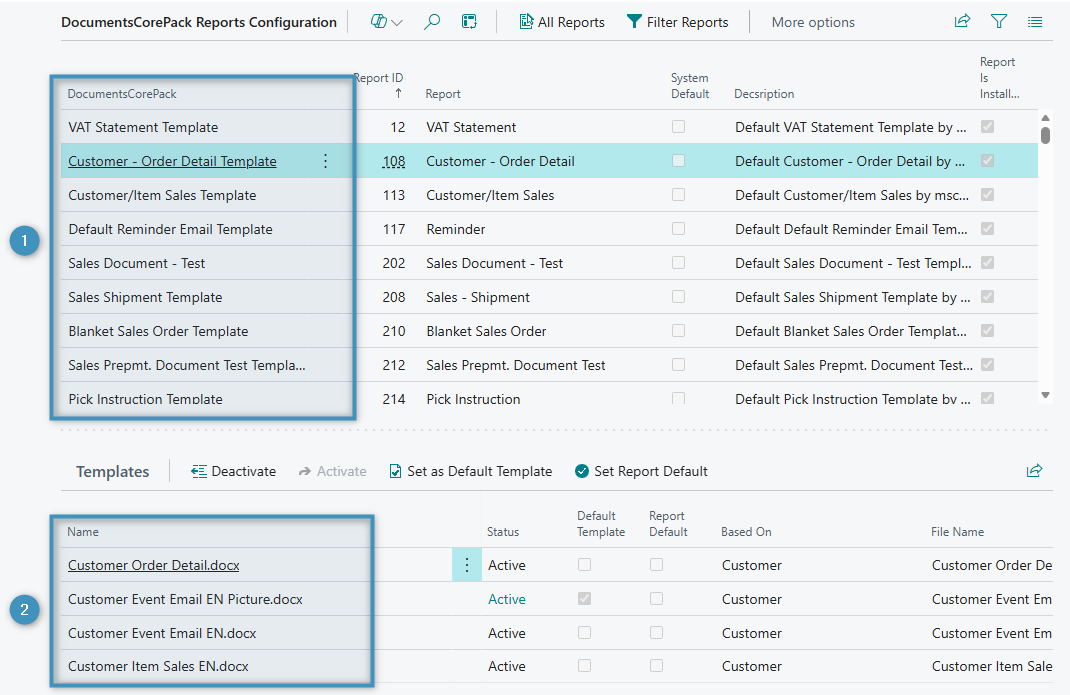Sort by Report ID column header
This screenshot has height=695, width=1070.
pyautogui.click(x=379, y=85)
